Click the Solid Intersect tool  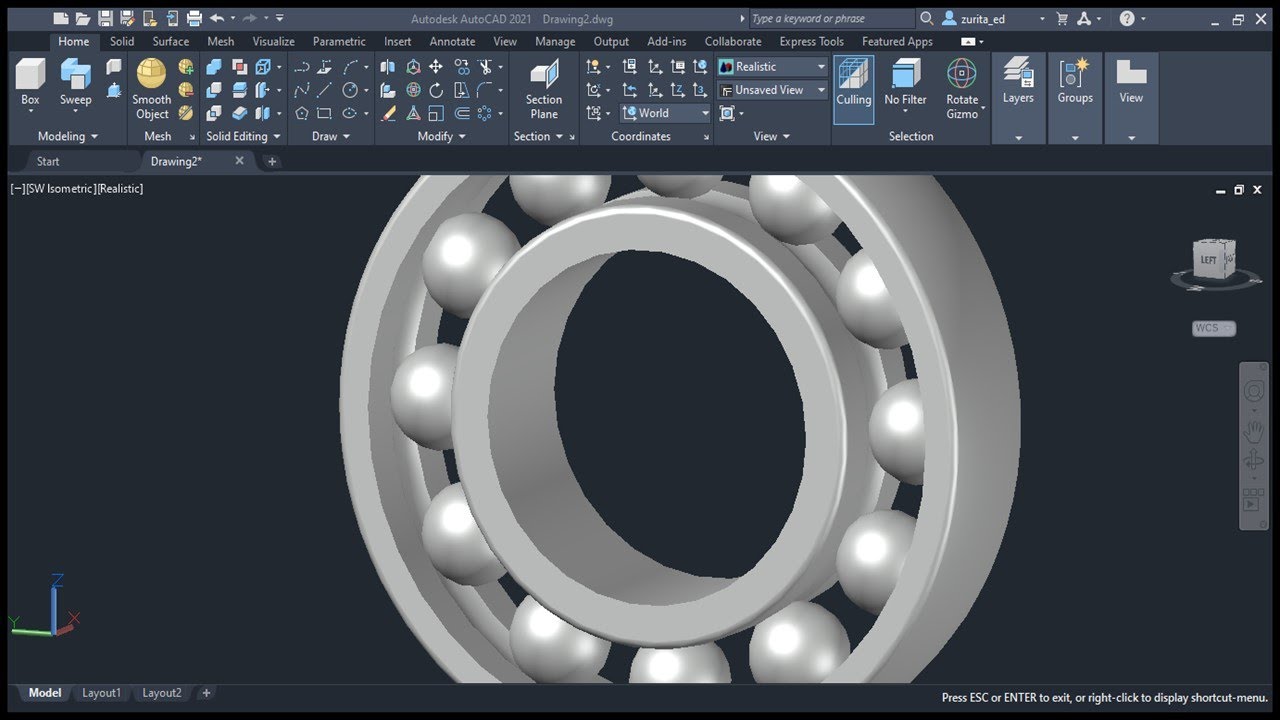click(213, 113)
